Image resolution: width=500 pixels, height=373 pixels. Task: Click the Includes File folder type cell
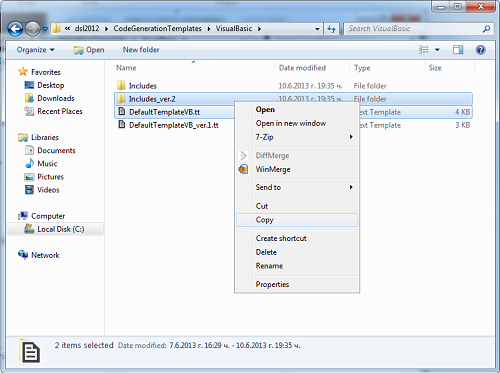point(370,86)
